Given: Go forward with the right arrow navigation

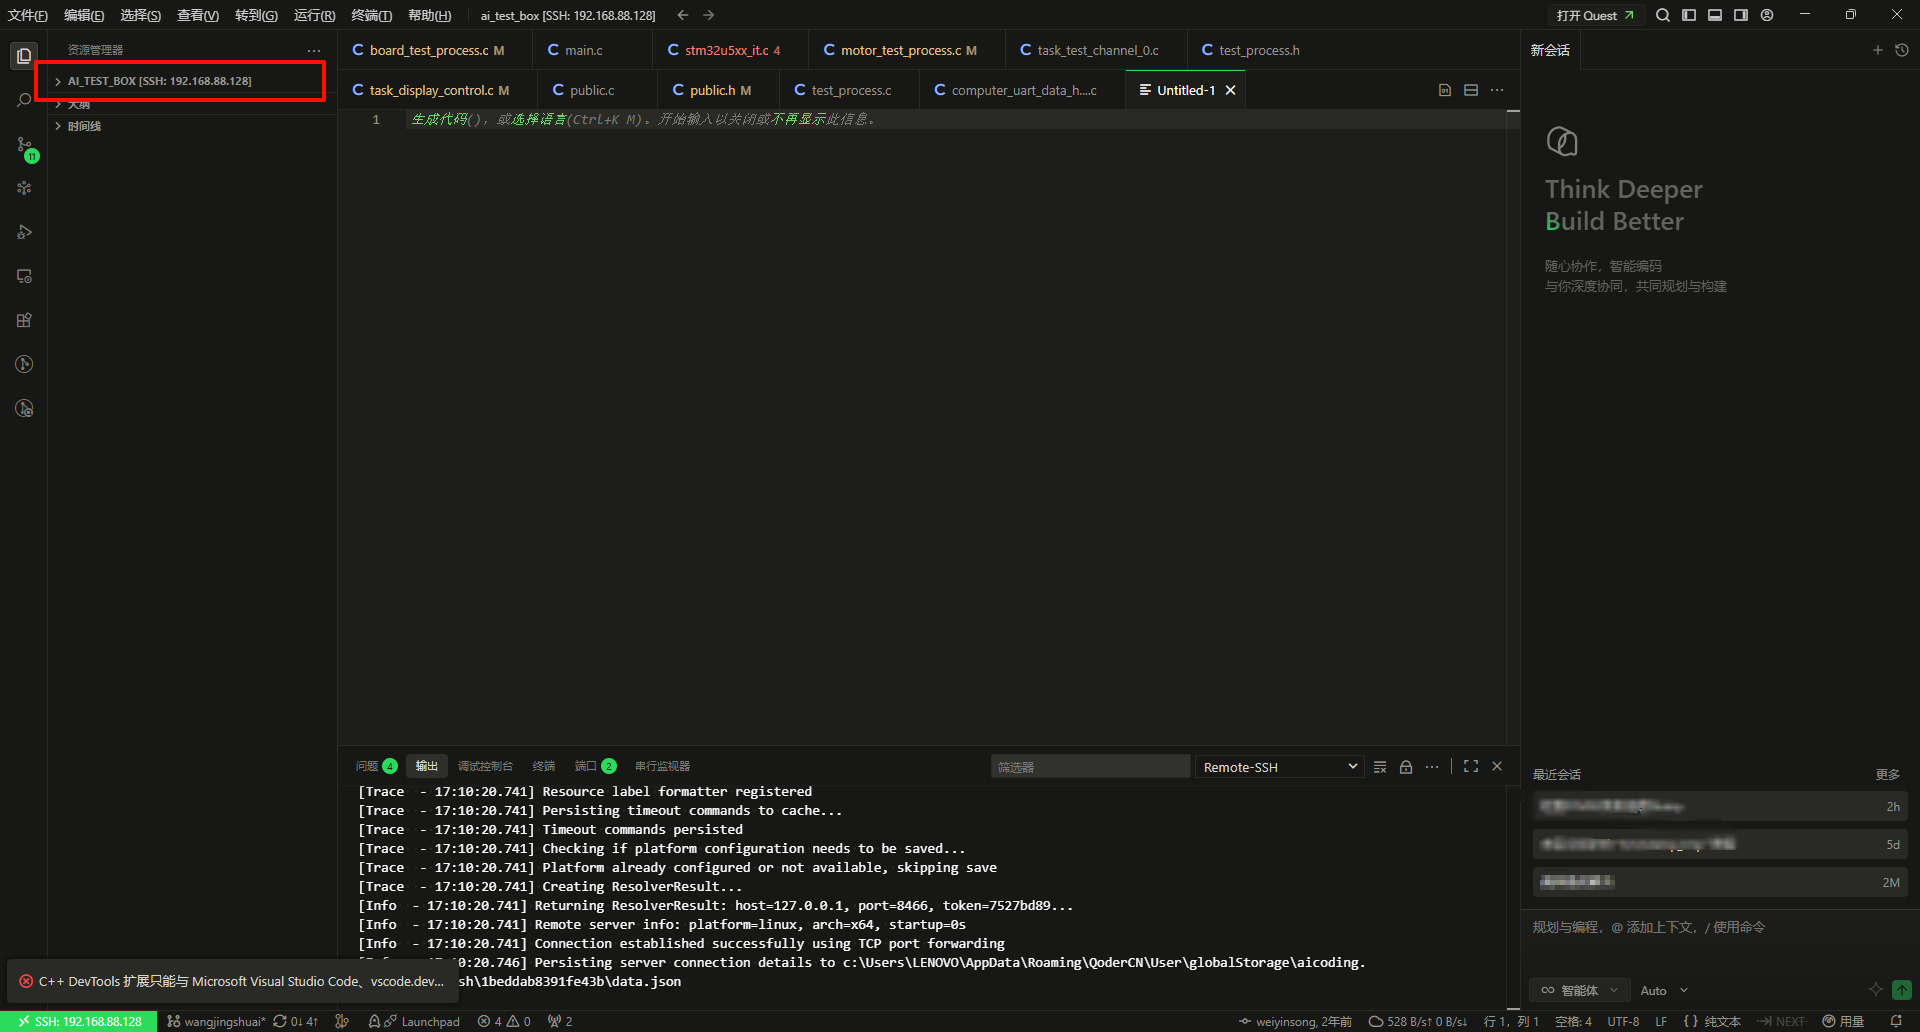Looking at the screenshot, I should point(709,15).
